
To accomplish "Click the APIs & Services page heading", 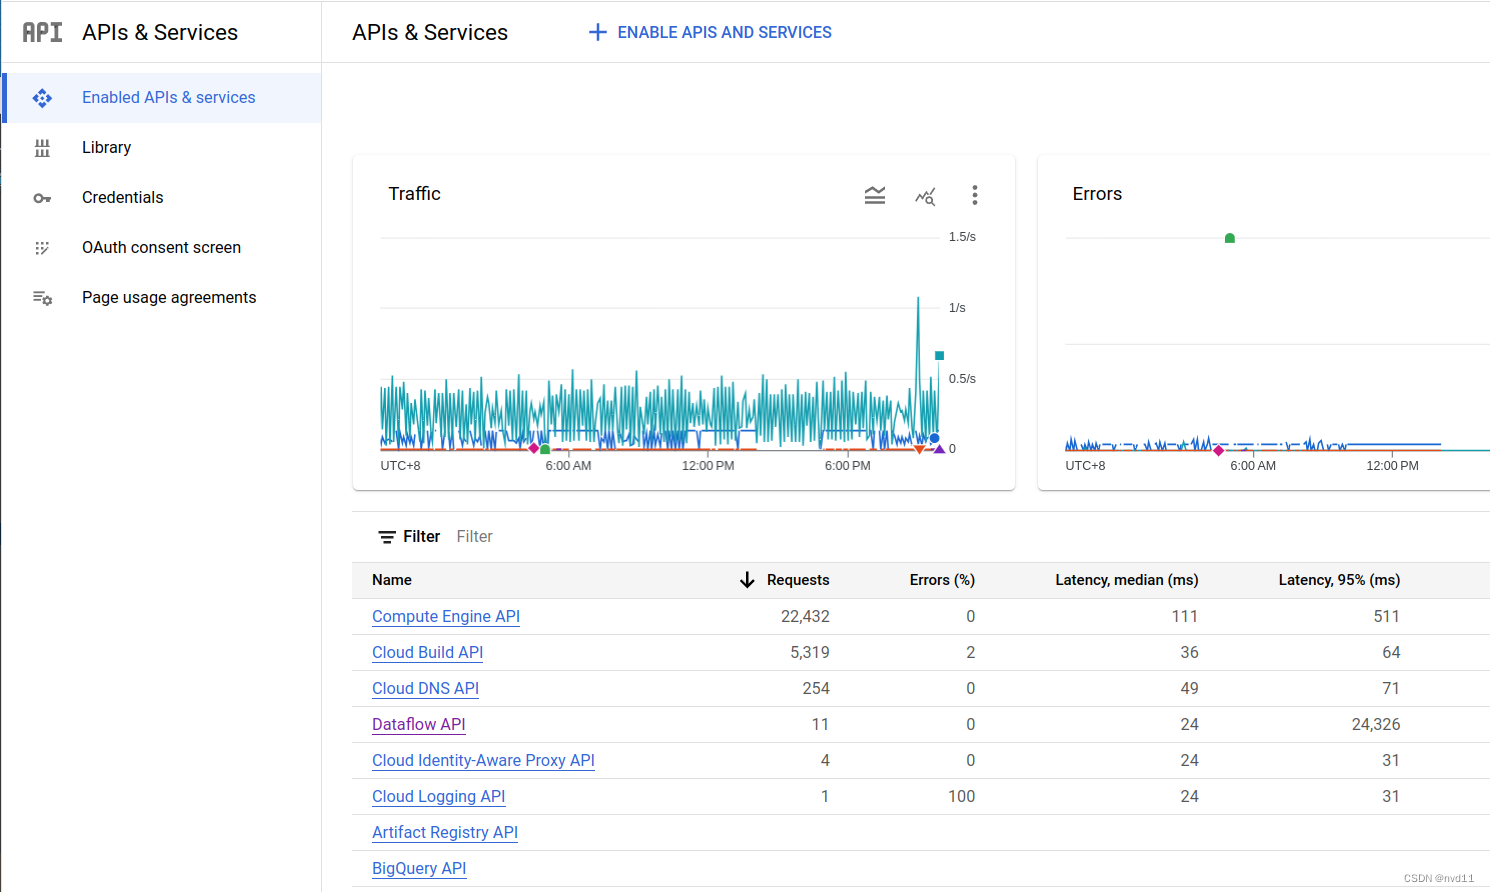I will click(430, 32).
